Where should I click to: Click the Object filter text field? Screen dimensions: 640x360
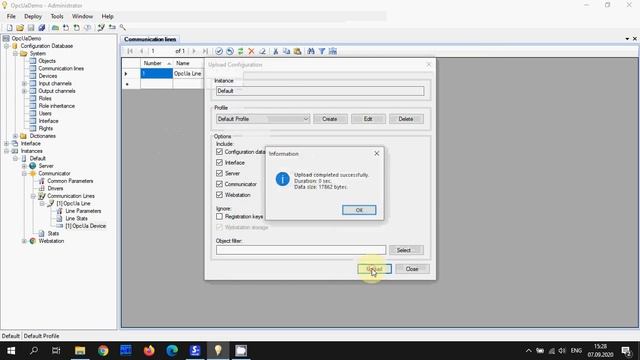301,250
